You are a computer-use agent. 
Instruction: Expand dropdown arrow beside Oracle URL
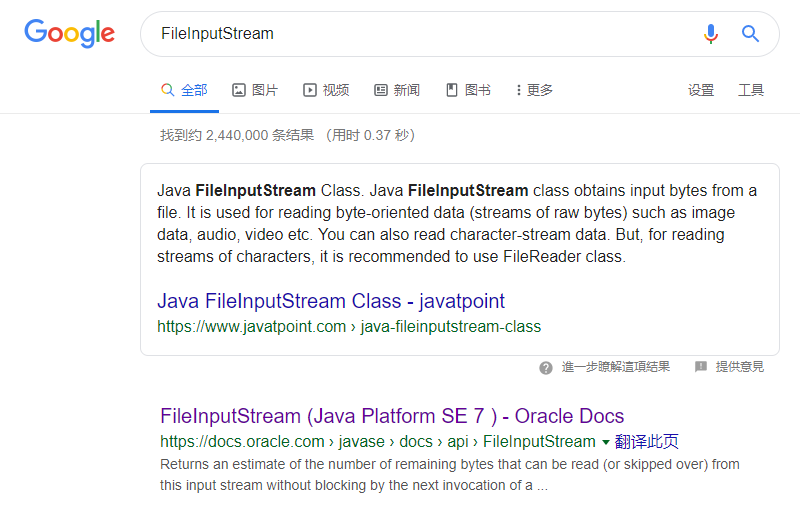(606, 442)
